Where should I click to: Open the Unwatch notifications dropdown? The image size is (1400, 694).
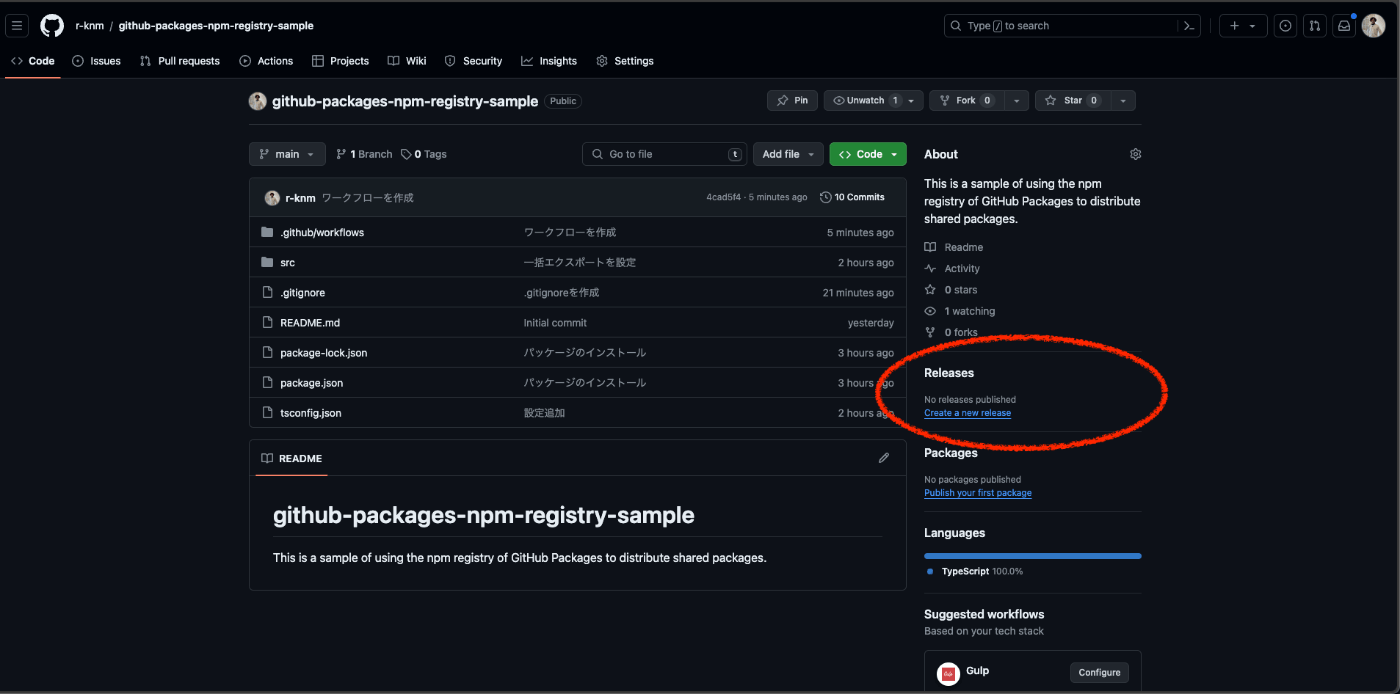pos(873,101)
